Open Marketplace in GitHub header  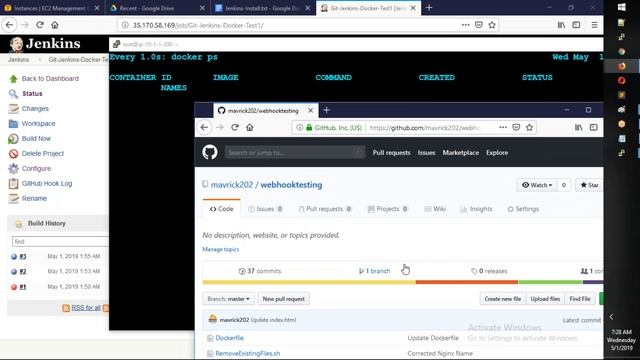click(460, 152)
